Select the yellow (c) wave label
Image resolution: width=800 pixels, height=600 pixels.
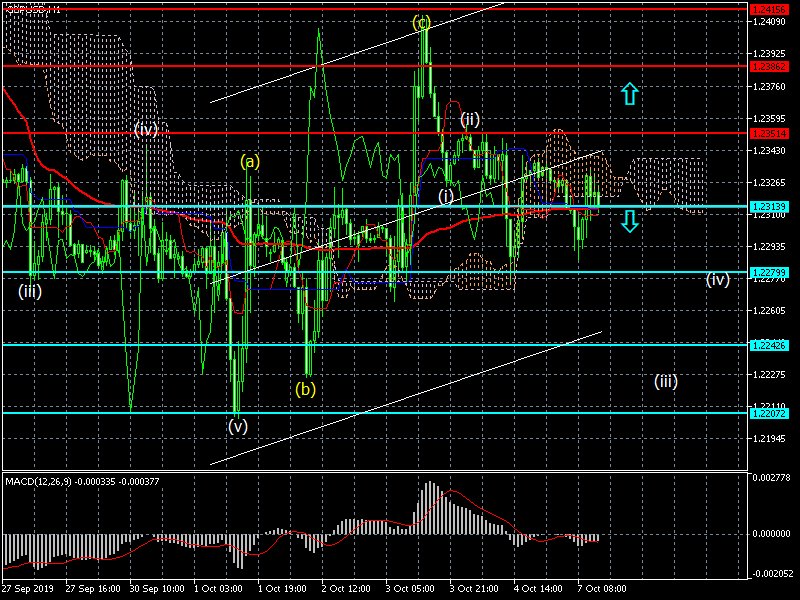coord(422,22)
